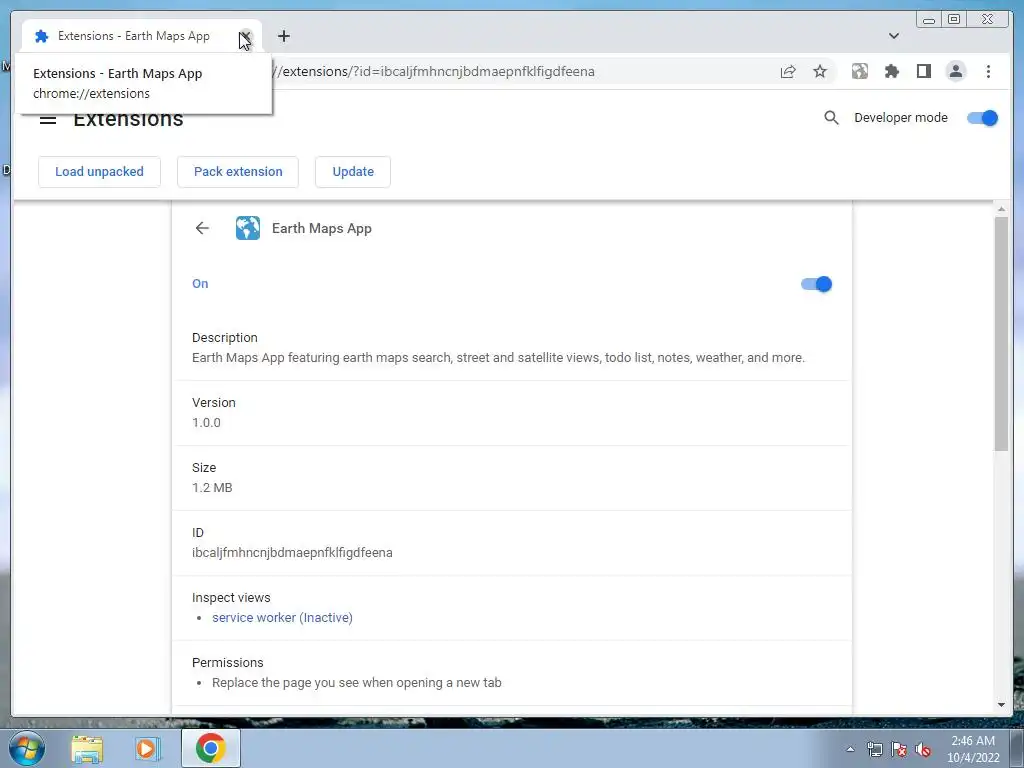This screenshot has width=1024, height=768.
Task: Go back using the left arrow icon
Action: [202, 228]
